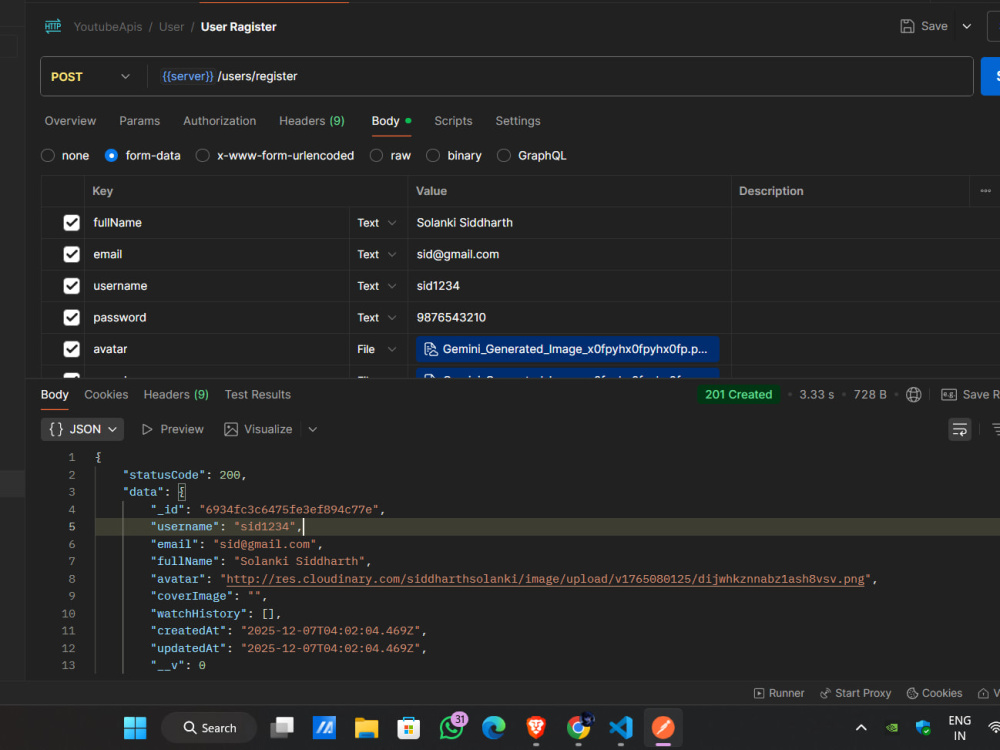Select the GraphQL body type radio
1000x750 pixels.
point(504,156)
